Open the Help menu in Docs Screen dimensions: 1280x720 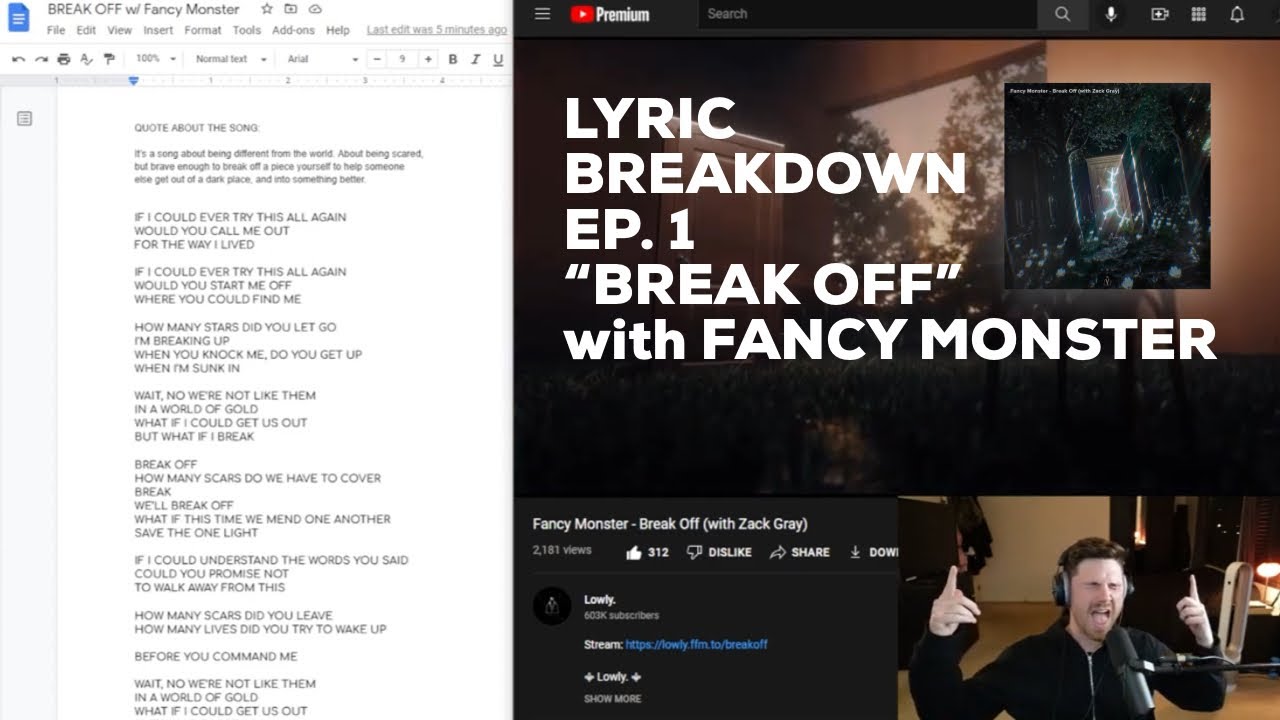(338, 30)
